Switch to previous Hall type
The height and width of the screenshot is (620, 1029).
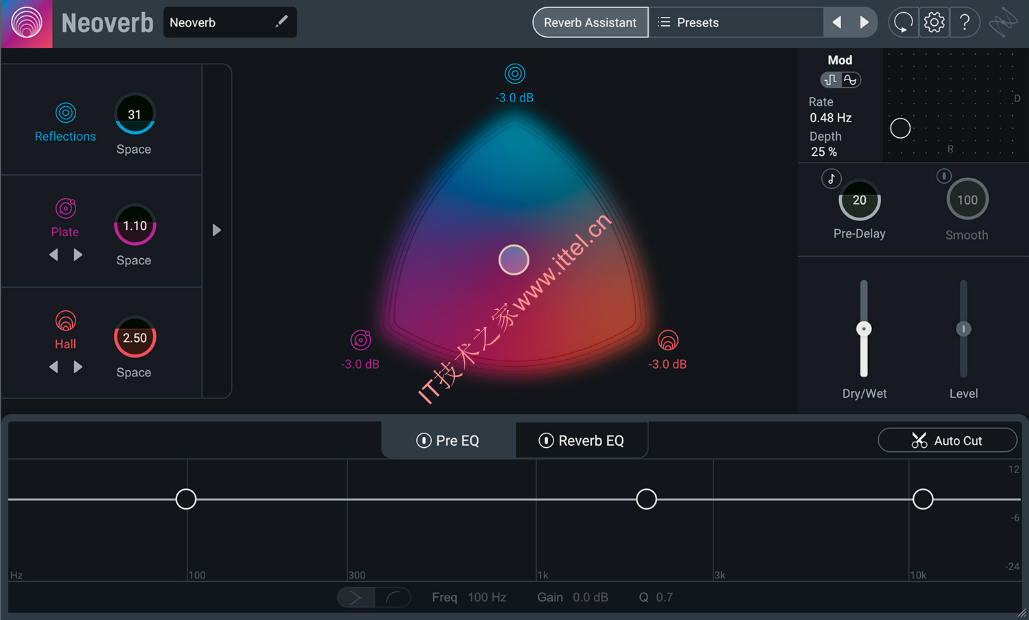(54, 367)
